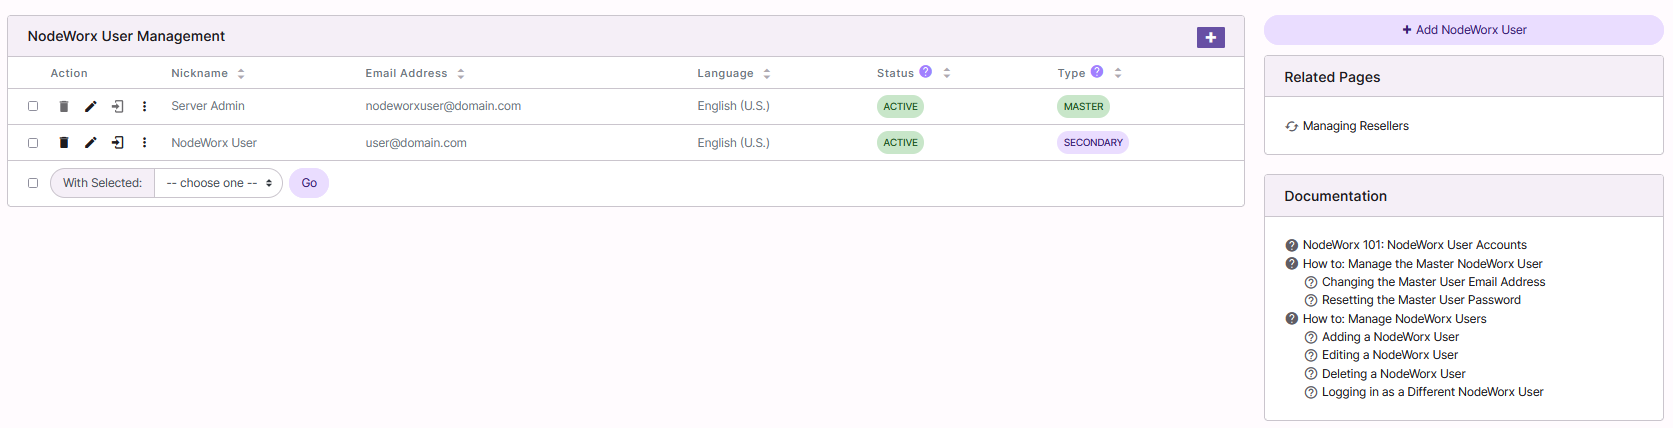1673x428 pixels.
Task: Sort by Nickname column arrows
Action: click(x=241, y=73)
